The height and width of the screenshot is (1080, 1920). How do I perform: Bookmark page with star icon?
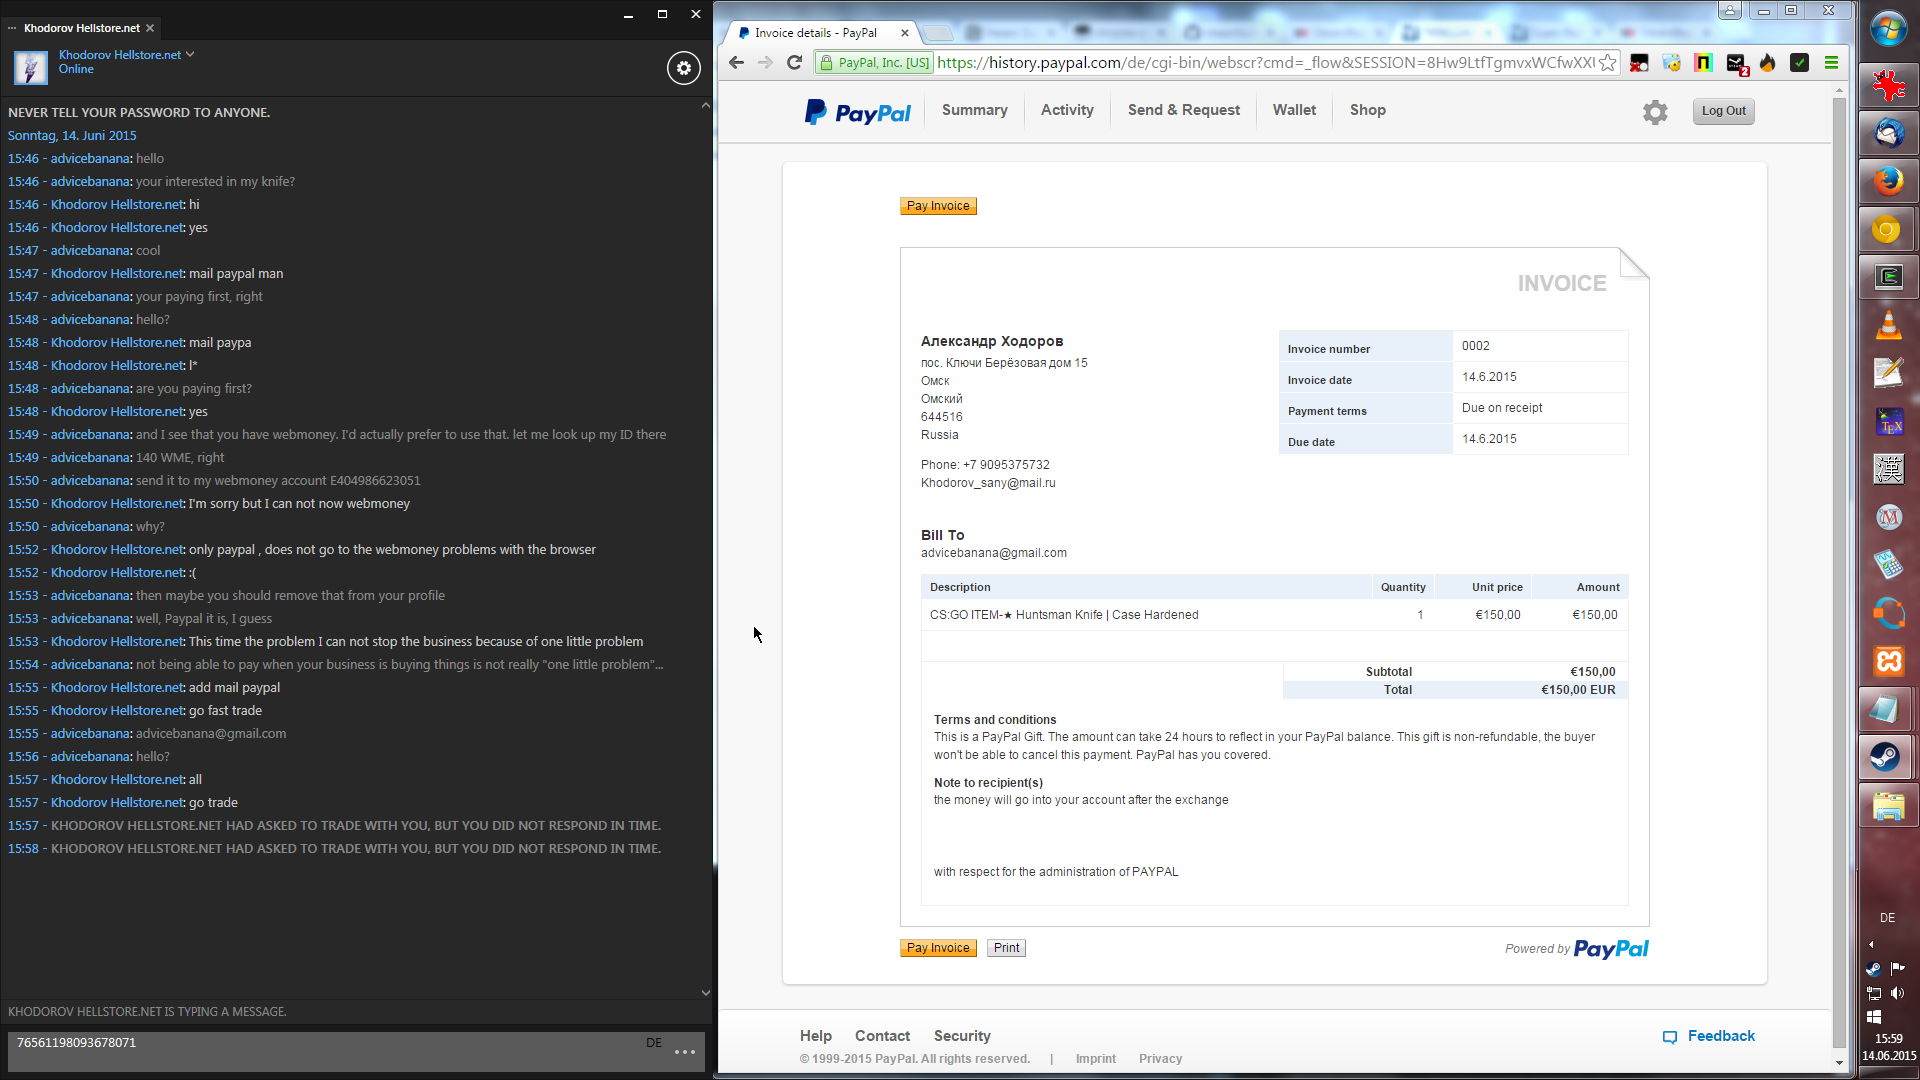[x=1607, y=63]
